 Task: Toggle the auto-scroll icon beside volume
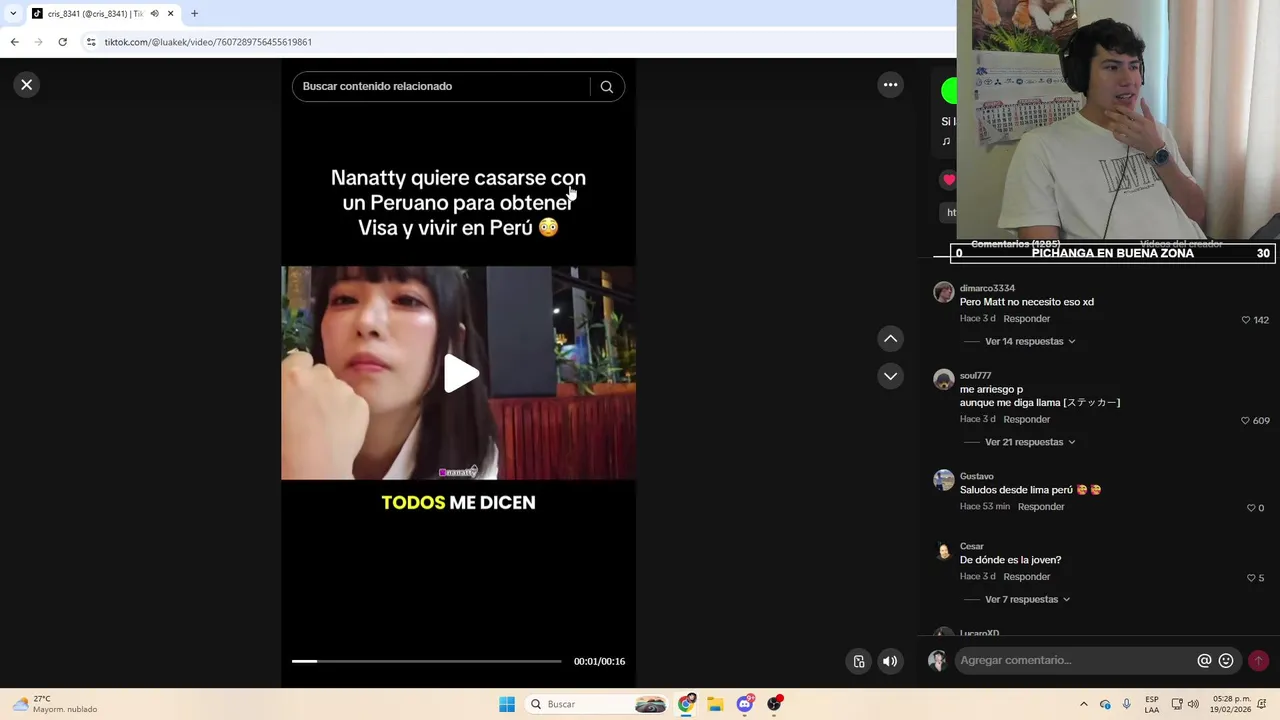[x=859, y=661]
